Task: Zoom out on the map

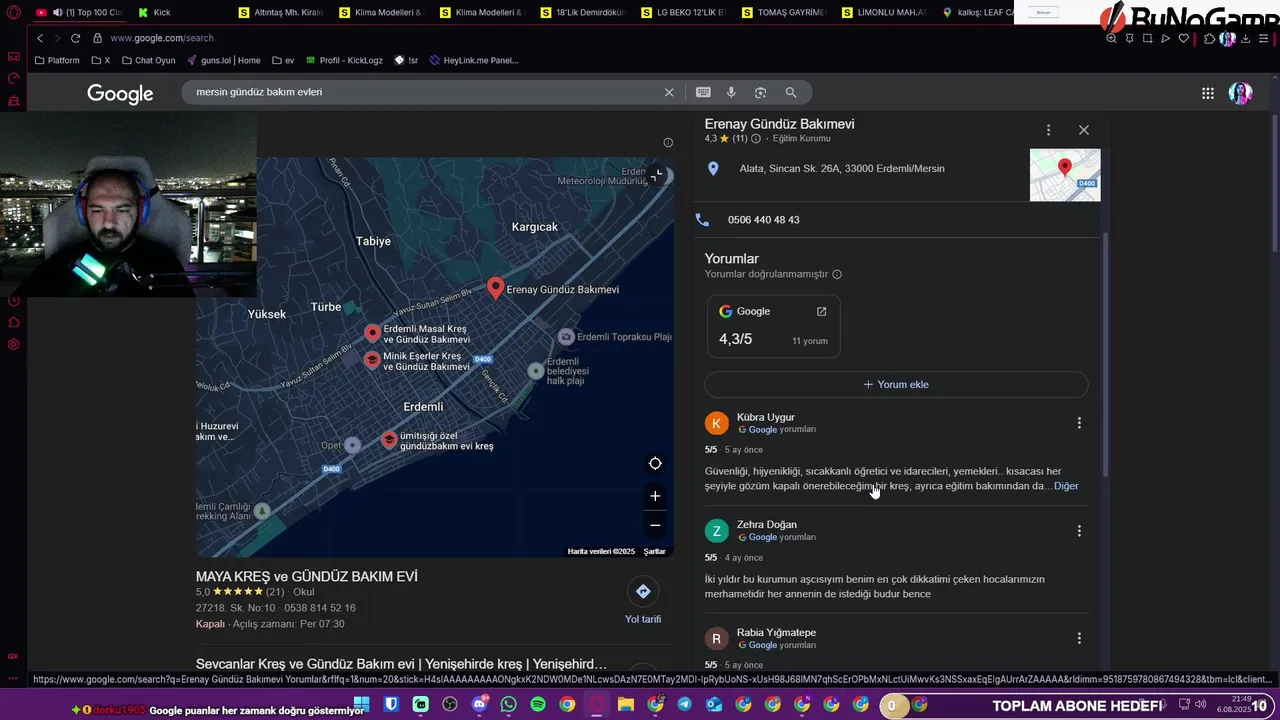Action: [x=655, y=525]
